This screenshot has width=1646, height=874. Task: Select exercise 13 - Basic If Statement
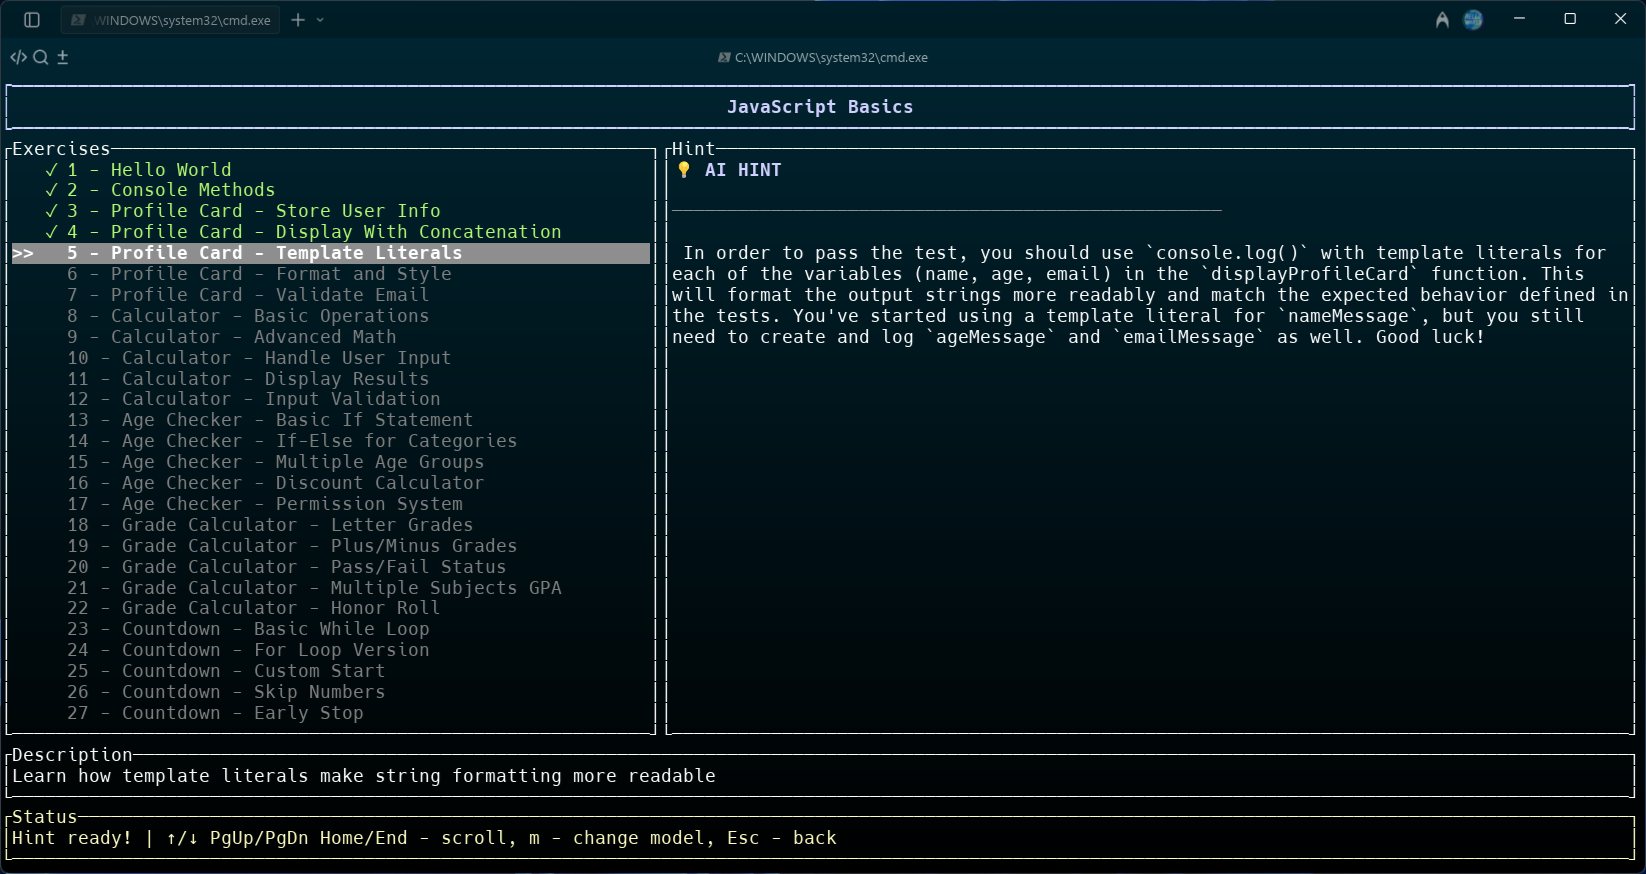pos(331,420)
